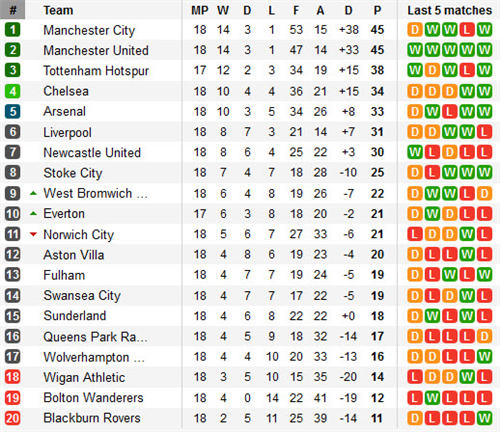
Task: Sort table by the MP column header
Action: pyautogui.click(x=200, y=10)
